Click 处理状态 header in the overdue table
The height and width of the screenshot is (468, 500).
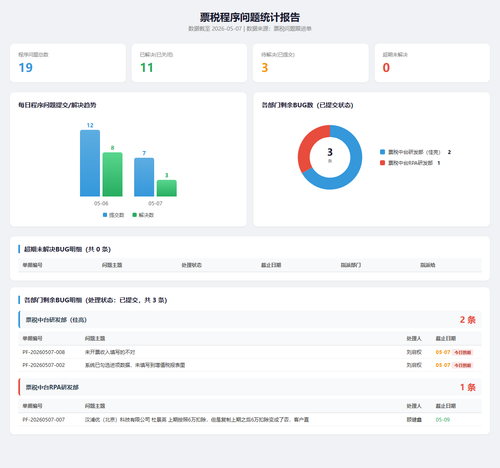pos(191,265)
